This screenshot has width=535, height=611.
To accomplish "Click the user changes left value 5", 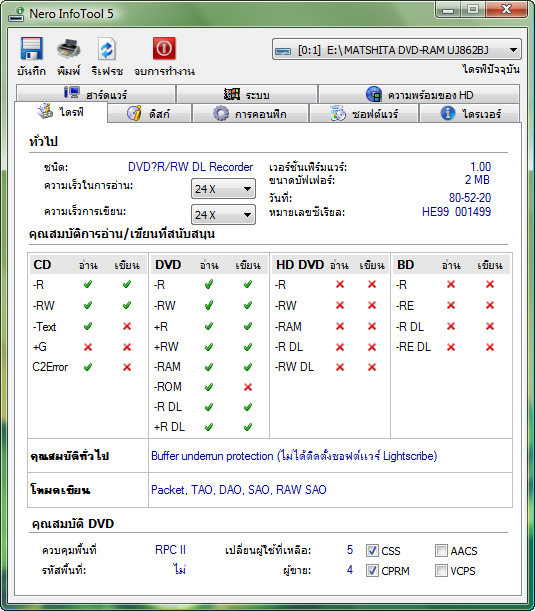I will (x=350, y=550).
